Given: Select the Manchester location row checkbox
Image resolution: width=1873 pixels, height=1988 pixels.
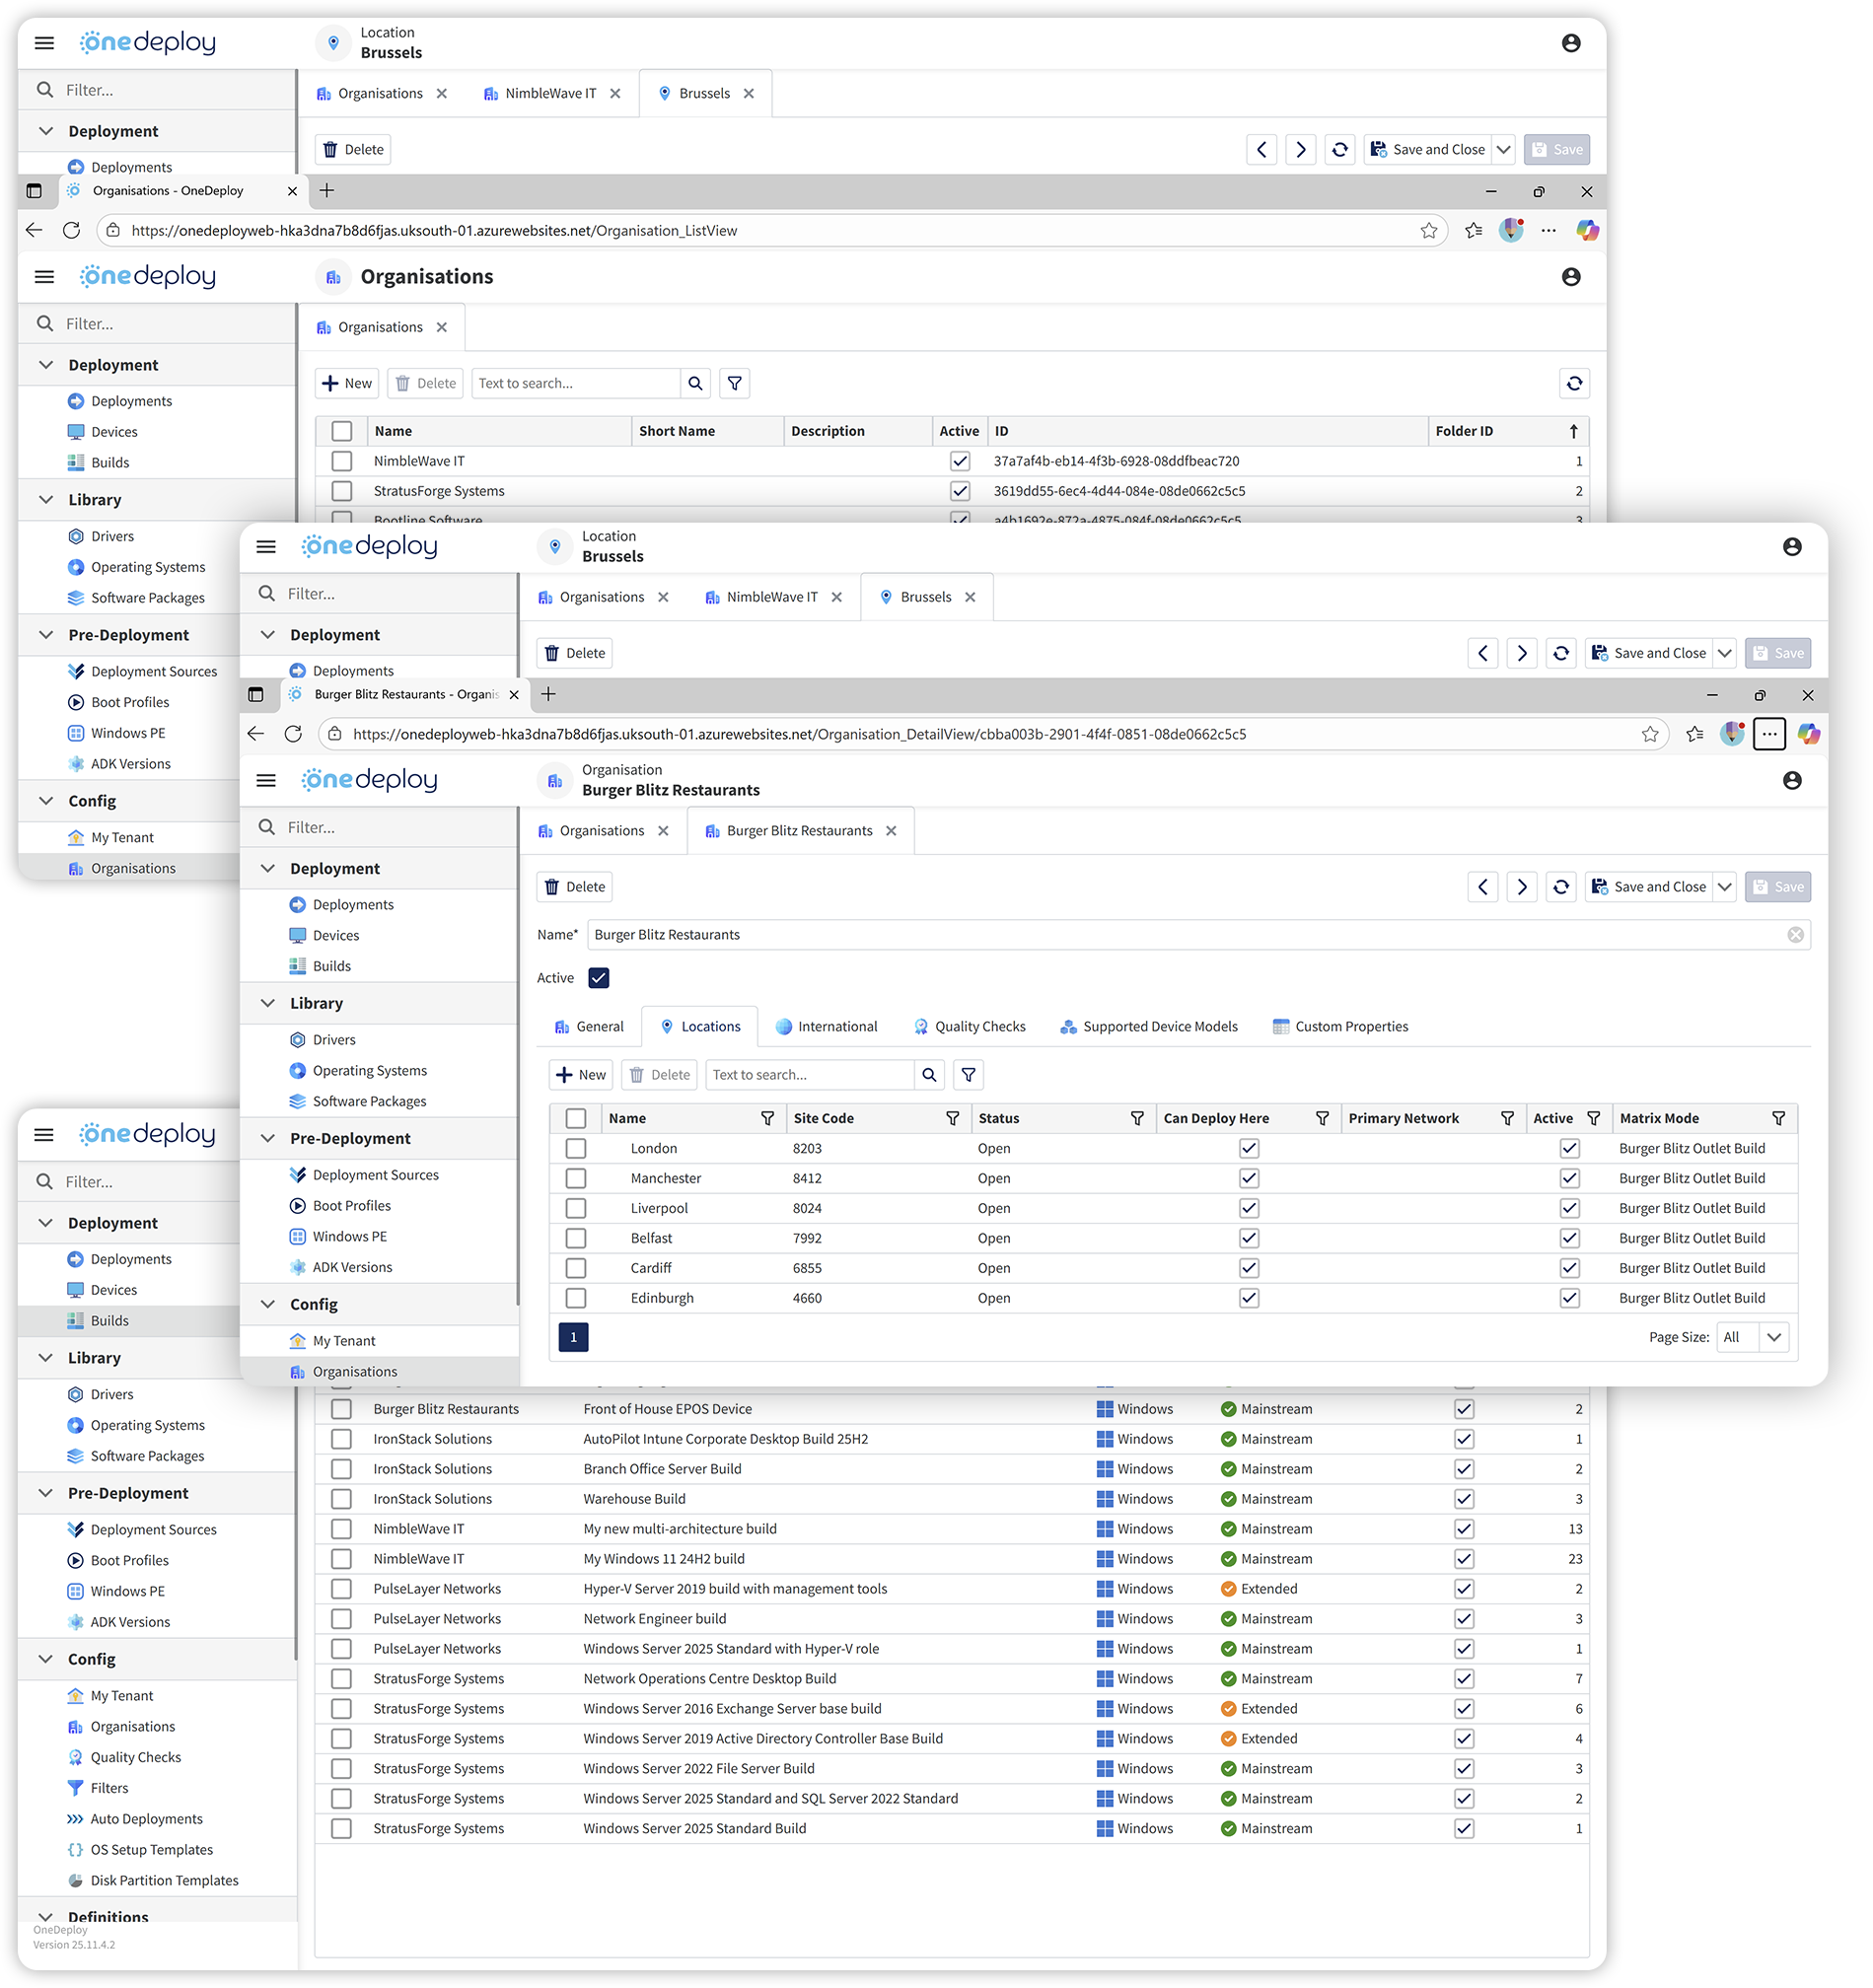Looking at the screenshot, I should tap(576, 1179).
